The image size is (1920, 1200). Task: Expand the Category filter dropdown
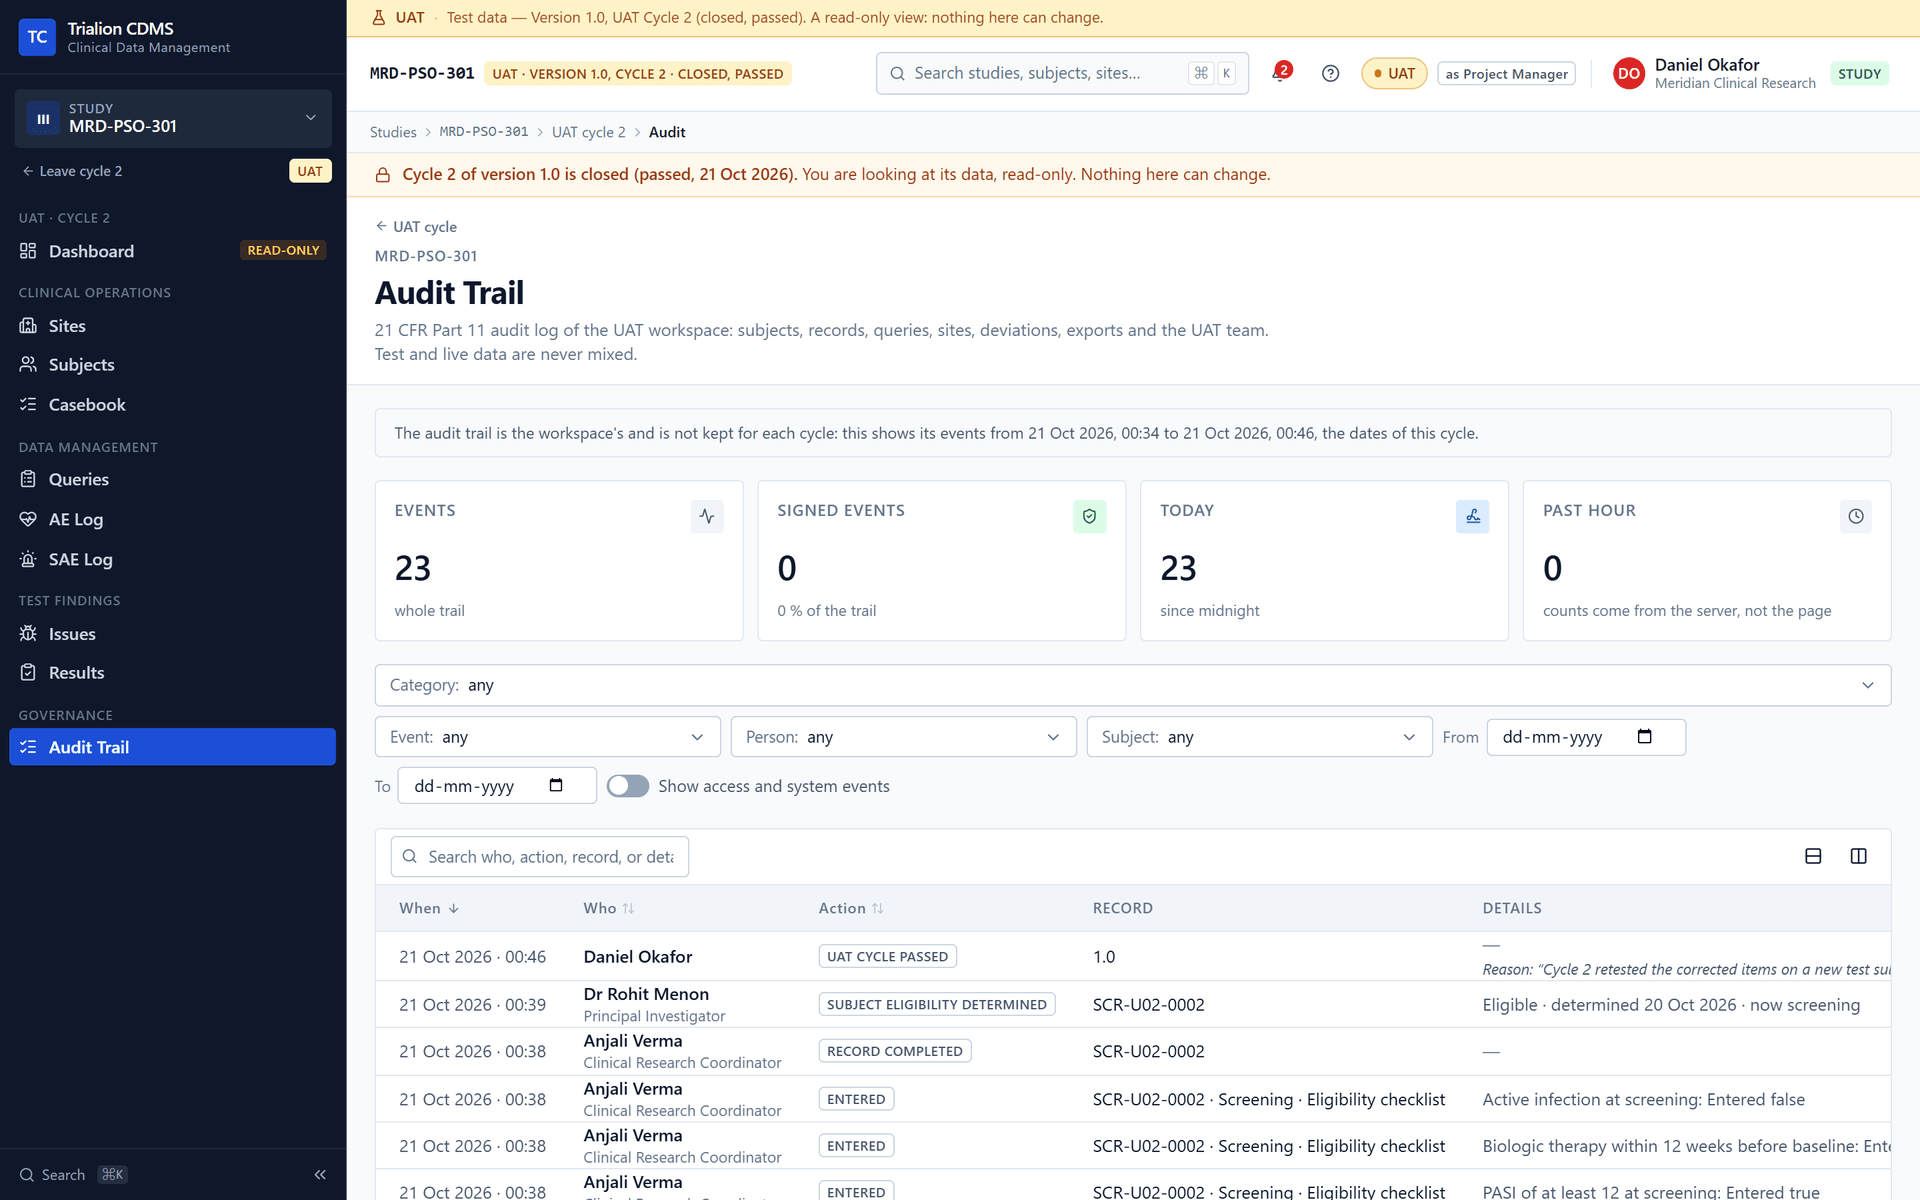1132,685
